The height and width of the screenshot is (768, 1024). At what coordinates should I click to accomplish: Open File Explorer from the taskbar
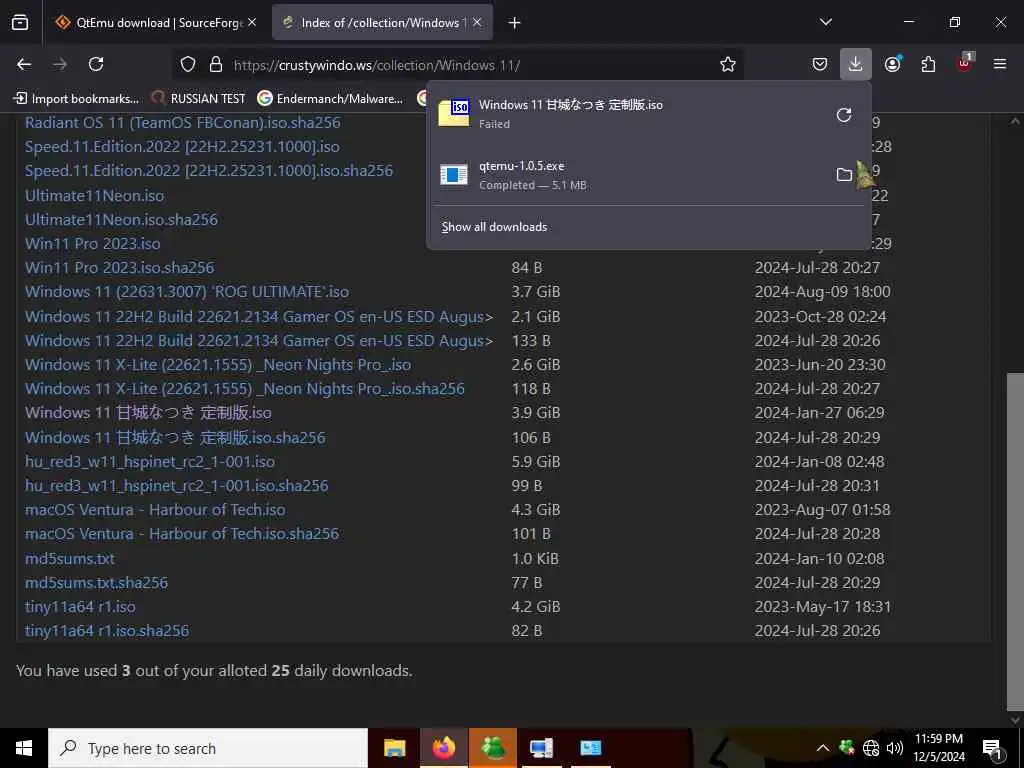[x=394, y=748]
